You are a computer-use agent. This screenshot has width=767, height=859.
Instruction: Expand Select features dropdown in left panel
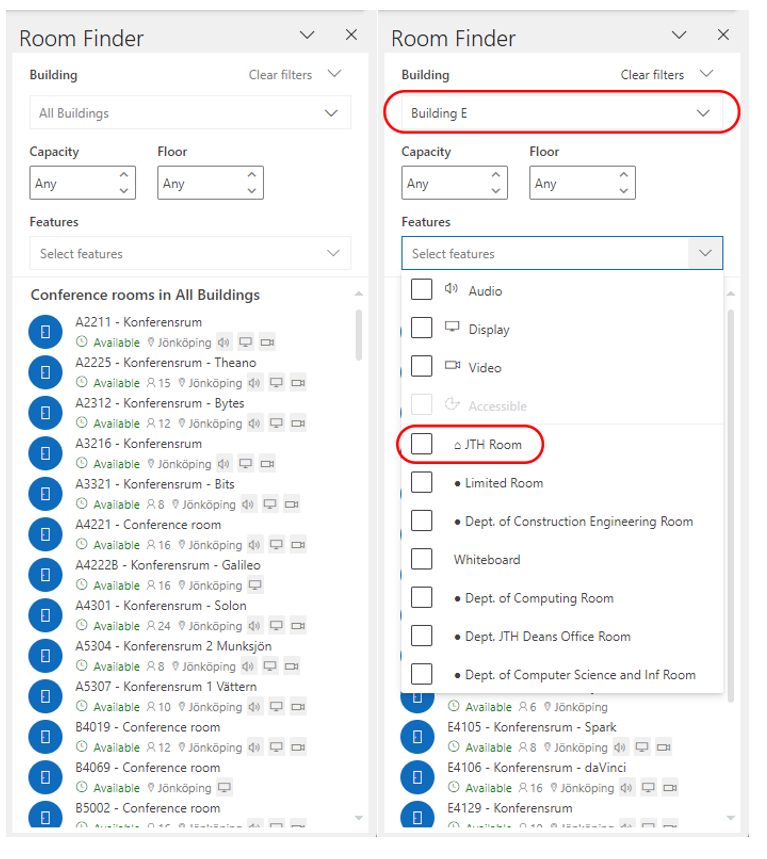pos(190,254)
